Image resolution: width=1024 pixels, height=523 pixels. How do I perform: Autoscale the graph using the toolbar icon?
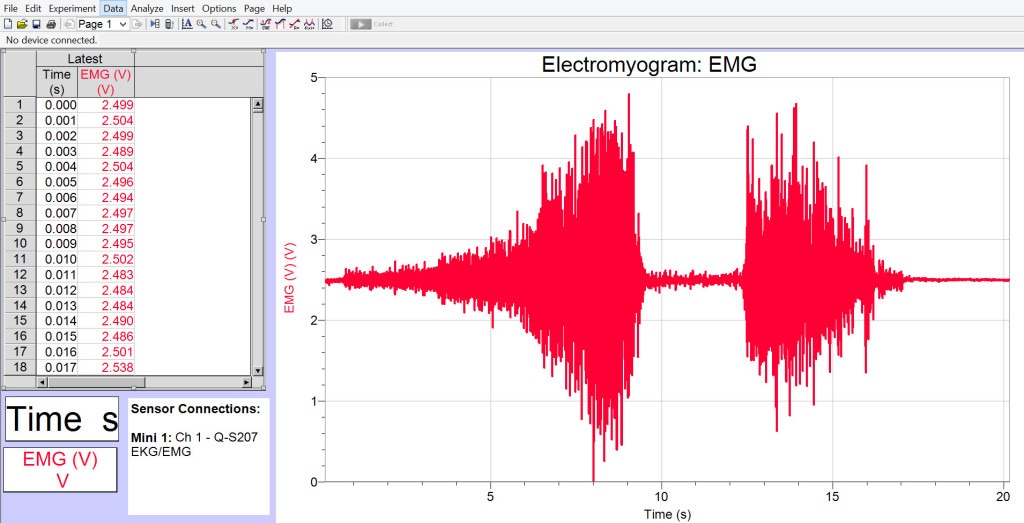pos(187,24)
